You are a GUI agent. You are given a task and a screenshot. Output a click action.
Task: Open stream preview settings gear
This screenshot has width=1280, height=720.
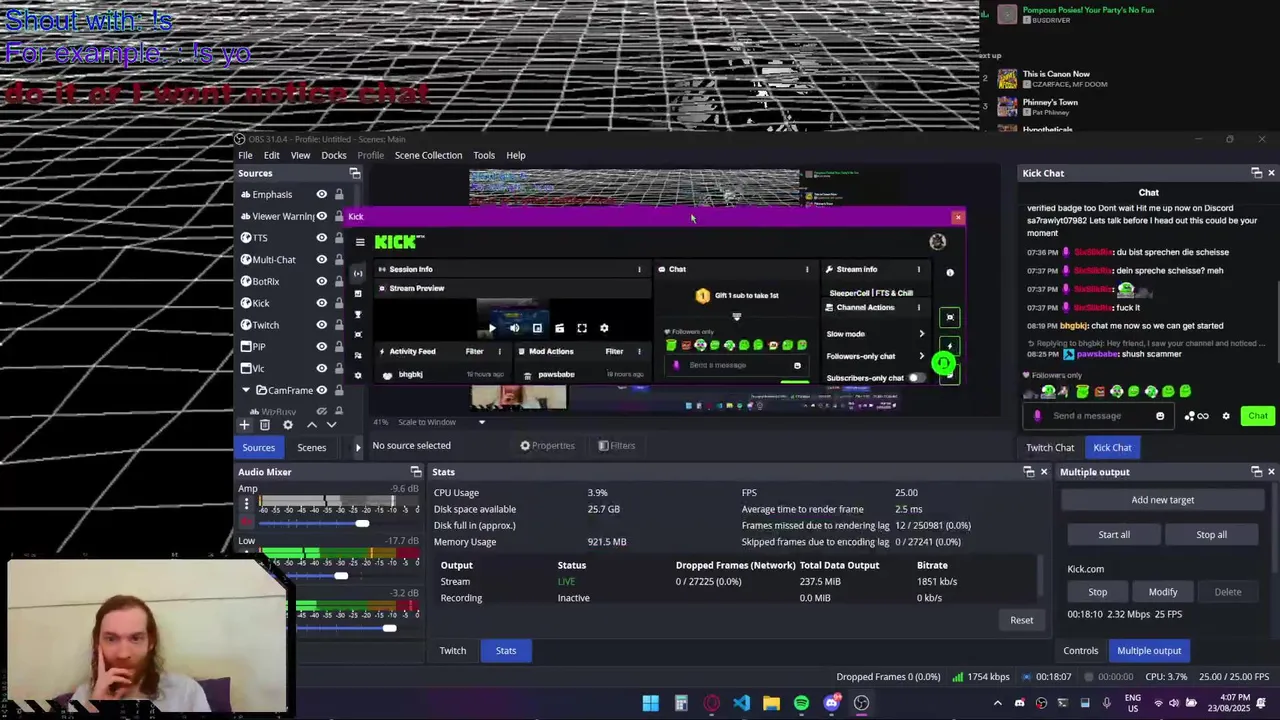point(604,328)
